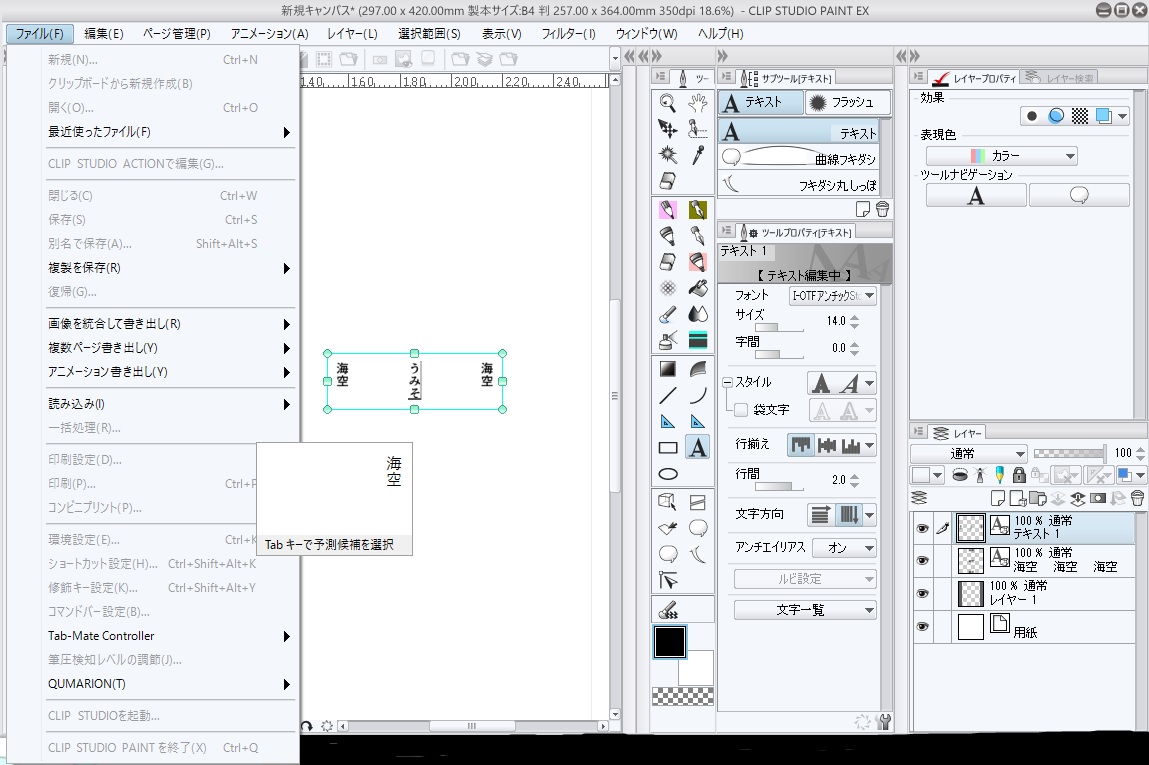Enable the 袋文字 outline text checkbox
The image size is (1149, 765).
click(741, 410)
